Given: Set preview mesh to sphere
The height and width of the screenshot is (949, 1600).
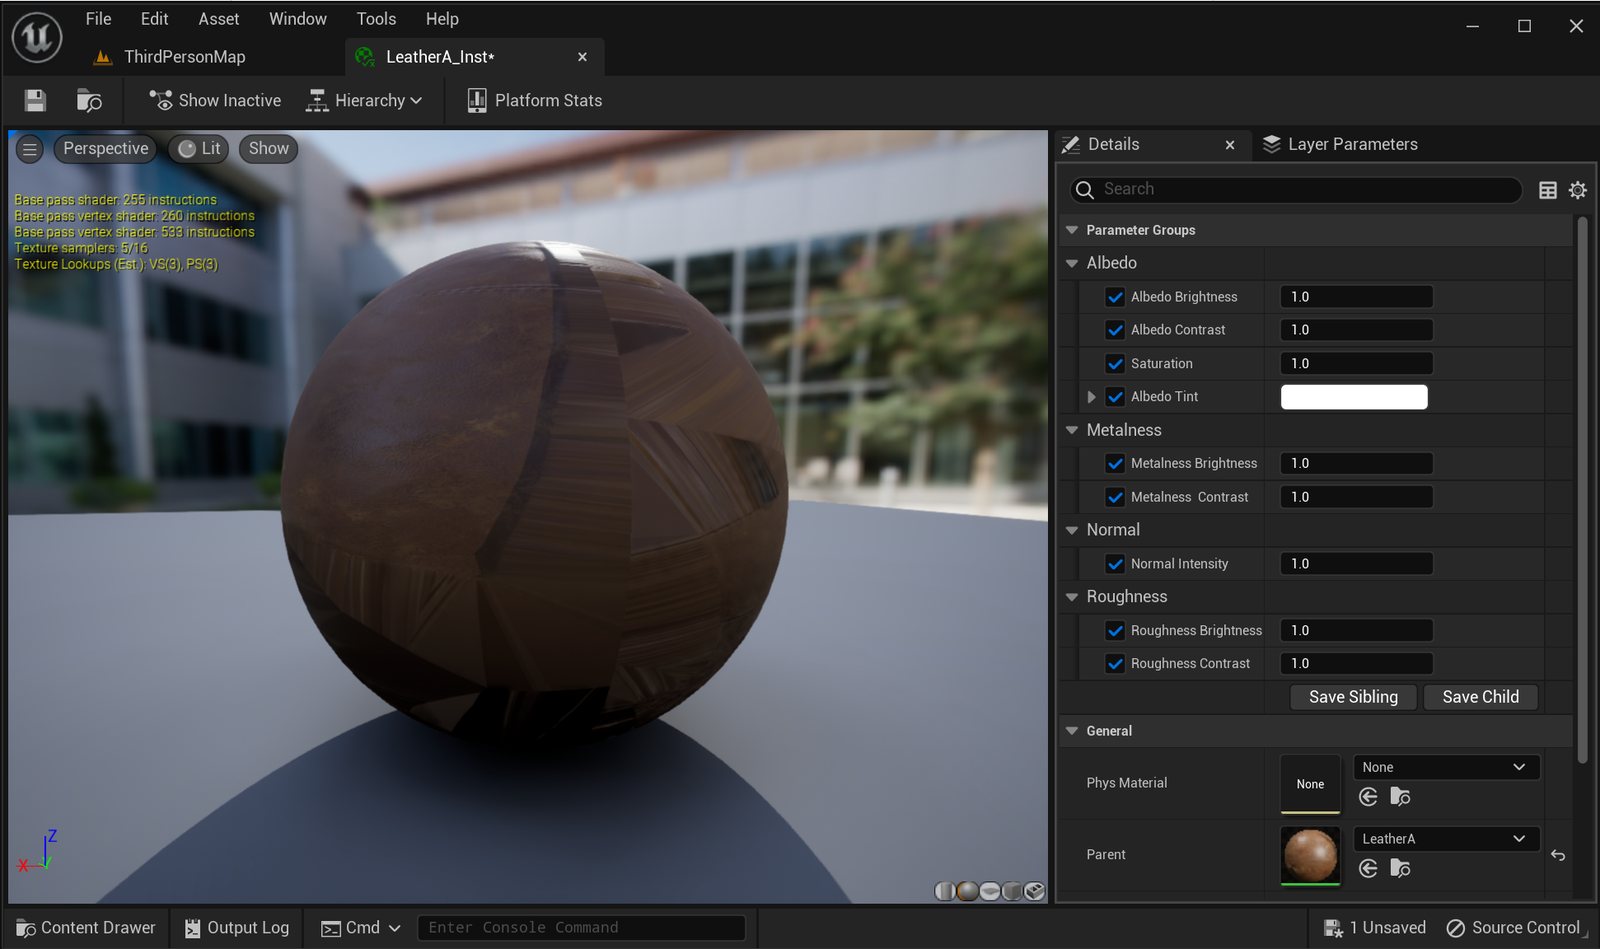Looking at the screenshot, I should click(967, 890).
